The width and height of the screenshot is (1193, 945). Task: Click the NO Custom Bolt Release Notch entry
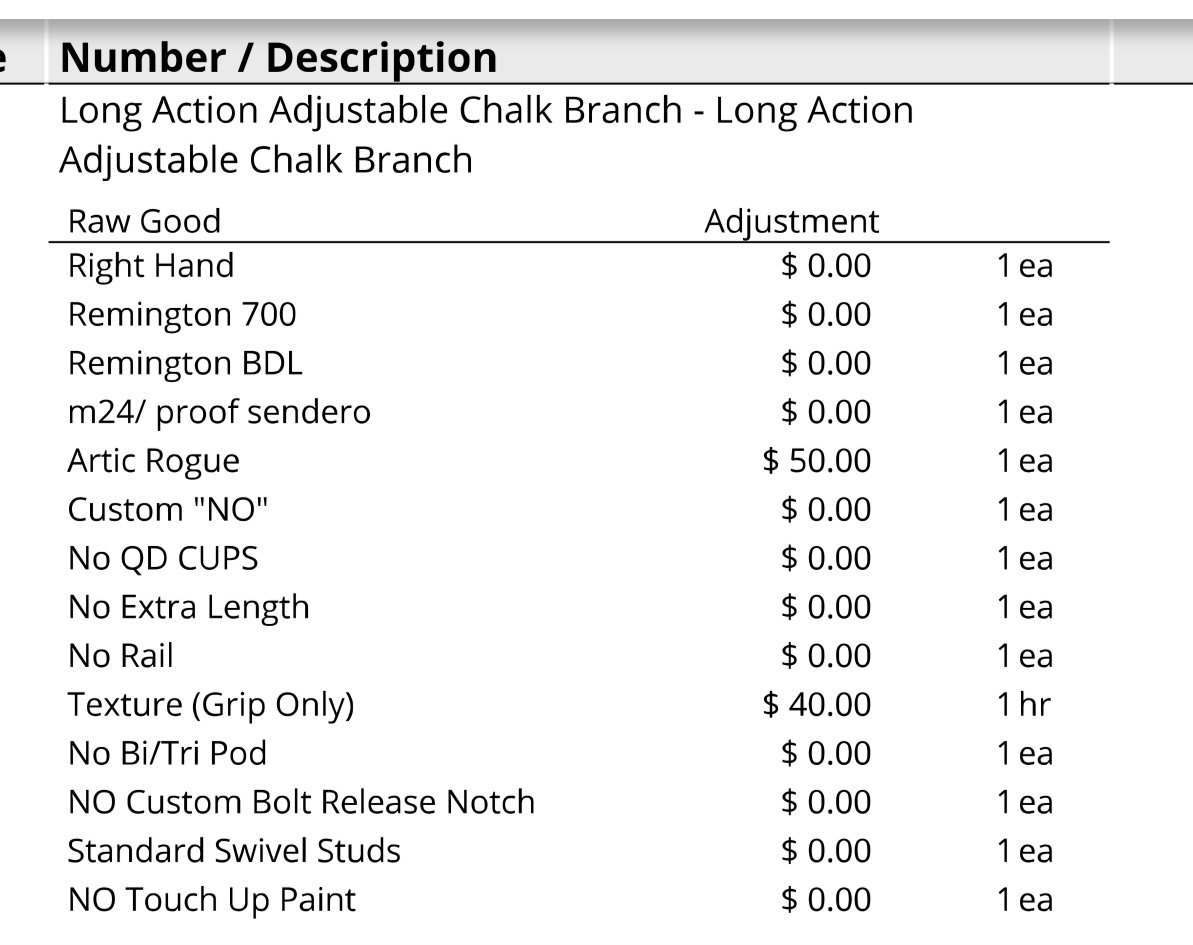point(301,802)
